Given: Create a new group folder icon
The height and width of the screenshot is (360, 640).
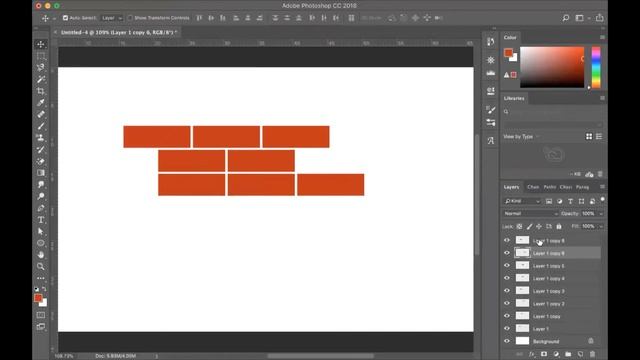Looking at the screenshot, I should (x=568, y=354).
